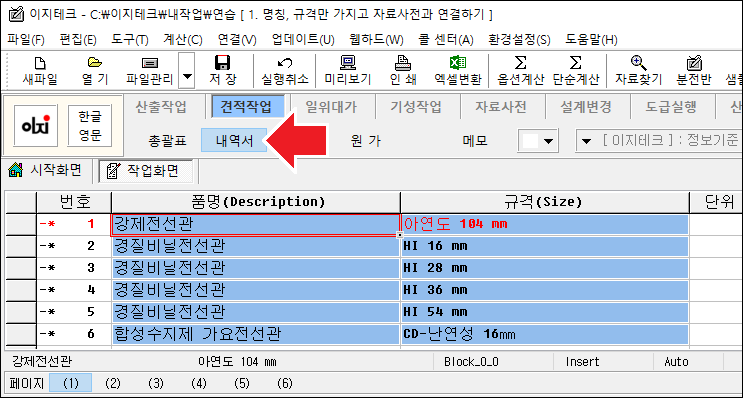Go to page (6)
Viewport: 743px width, 398px height.
pos(284,383)
